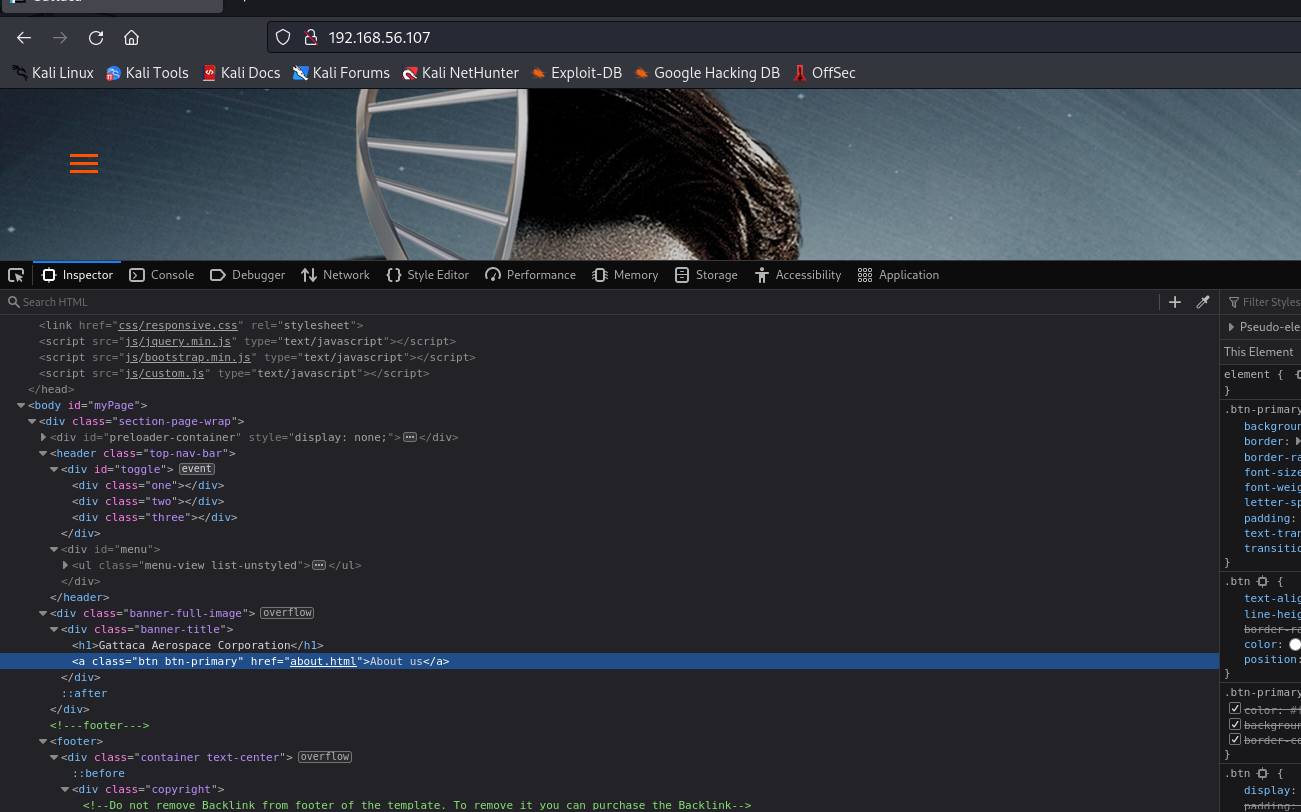Toggle the background property checkbox in .btn-primary
The width and height of the screenshot is (1301, 812).
[1235, 725]
